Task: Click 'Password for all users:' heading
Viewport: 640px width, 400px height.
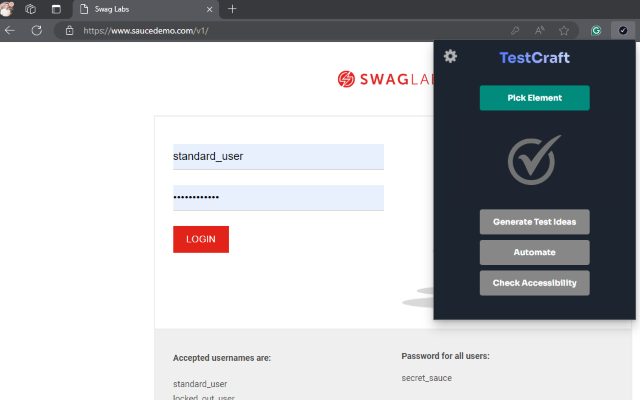Action: [445, 356]
